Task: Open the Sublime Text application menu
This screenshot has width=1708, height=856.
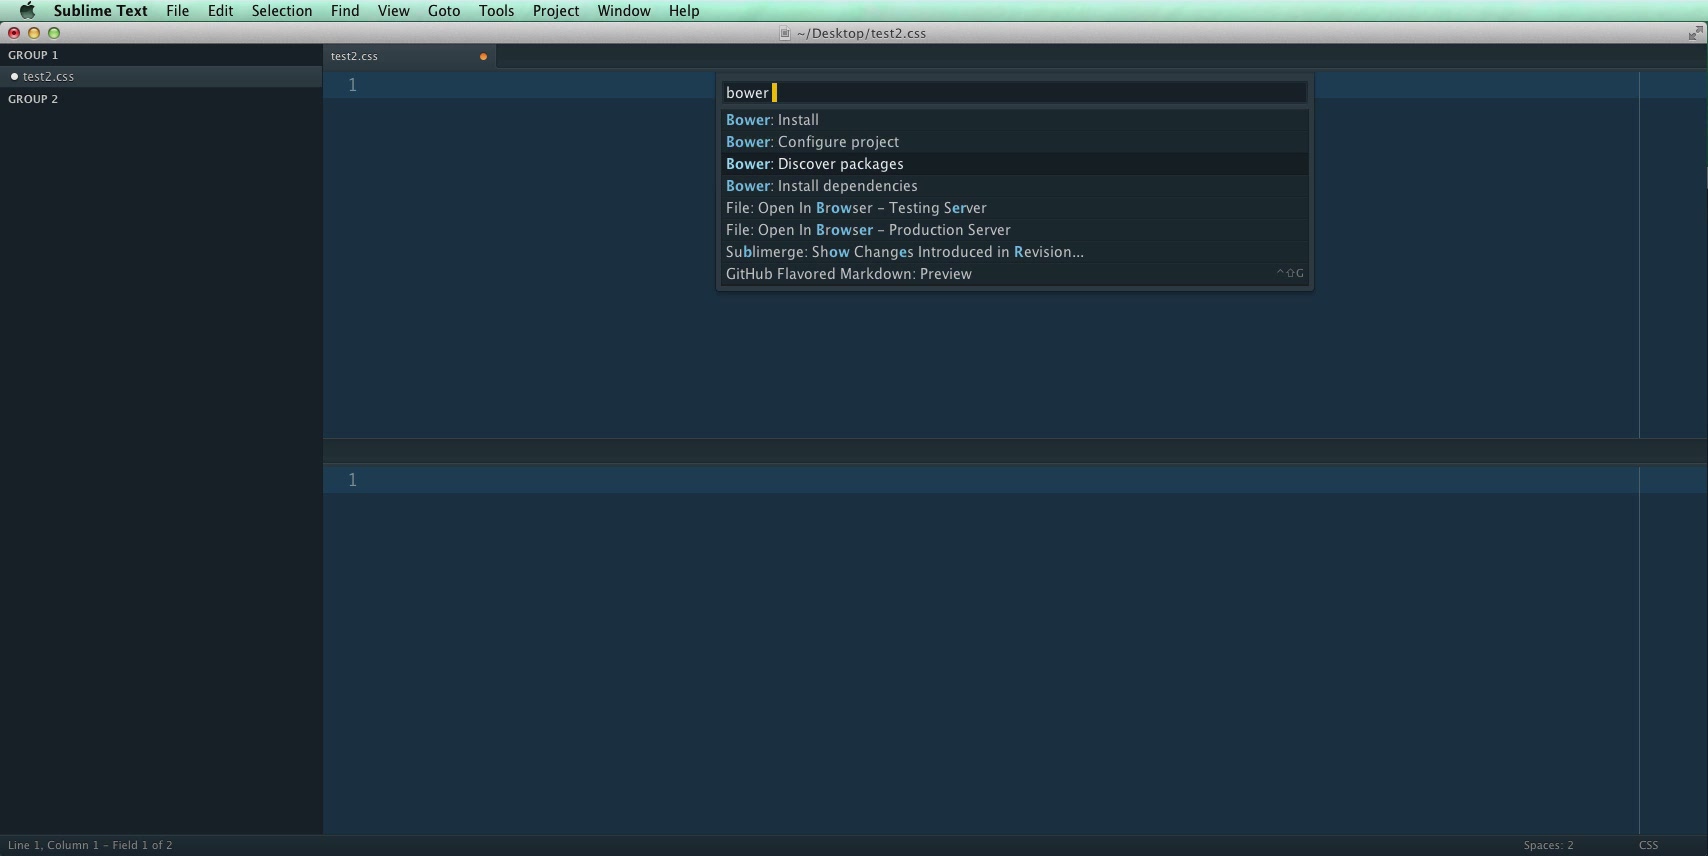Action: 100,11
